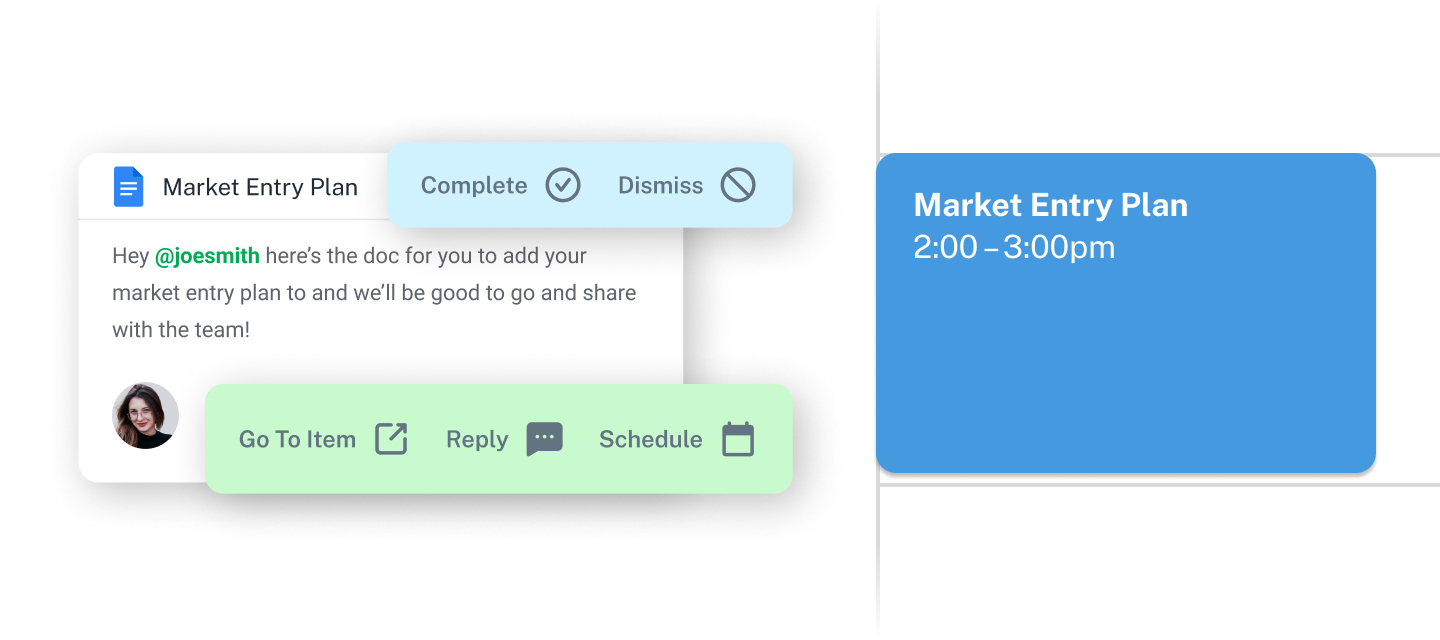
Task: Click the user avatar photo
Action: click(x=145, y=417)
